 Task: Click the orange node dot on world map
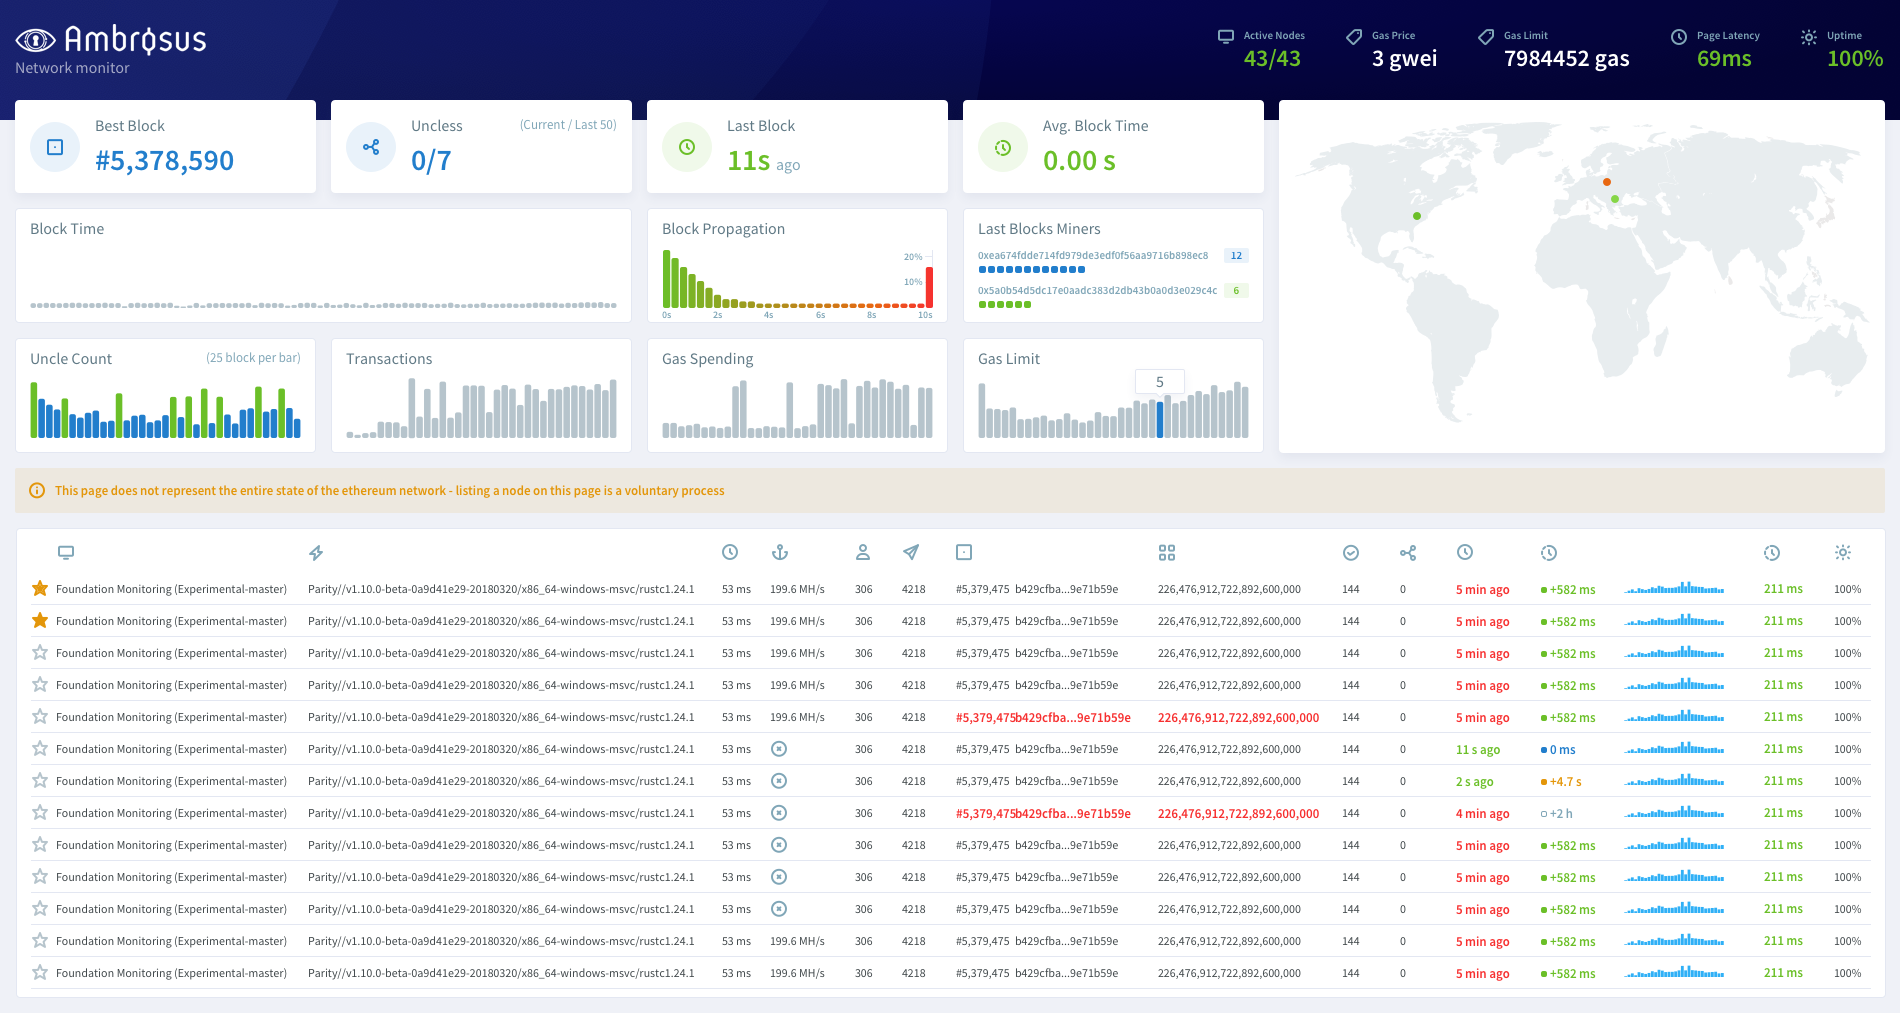[1607, 182]
